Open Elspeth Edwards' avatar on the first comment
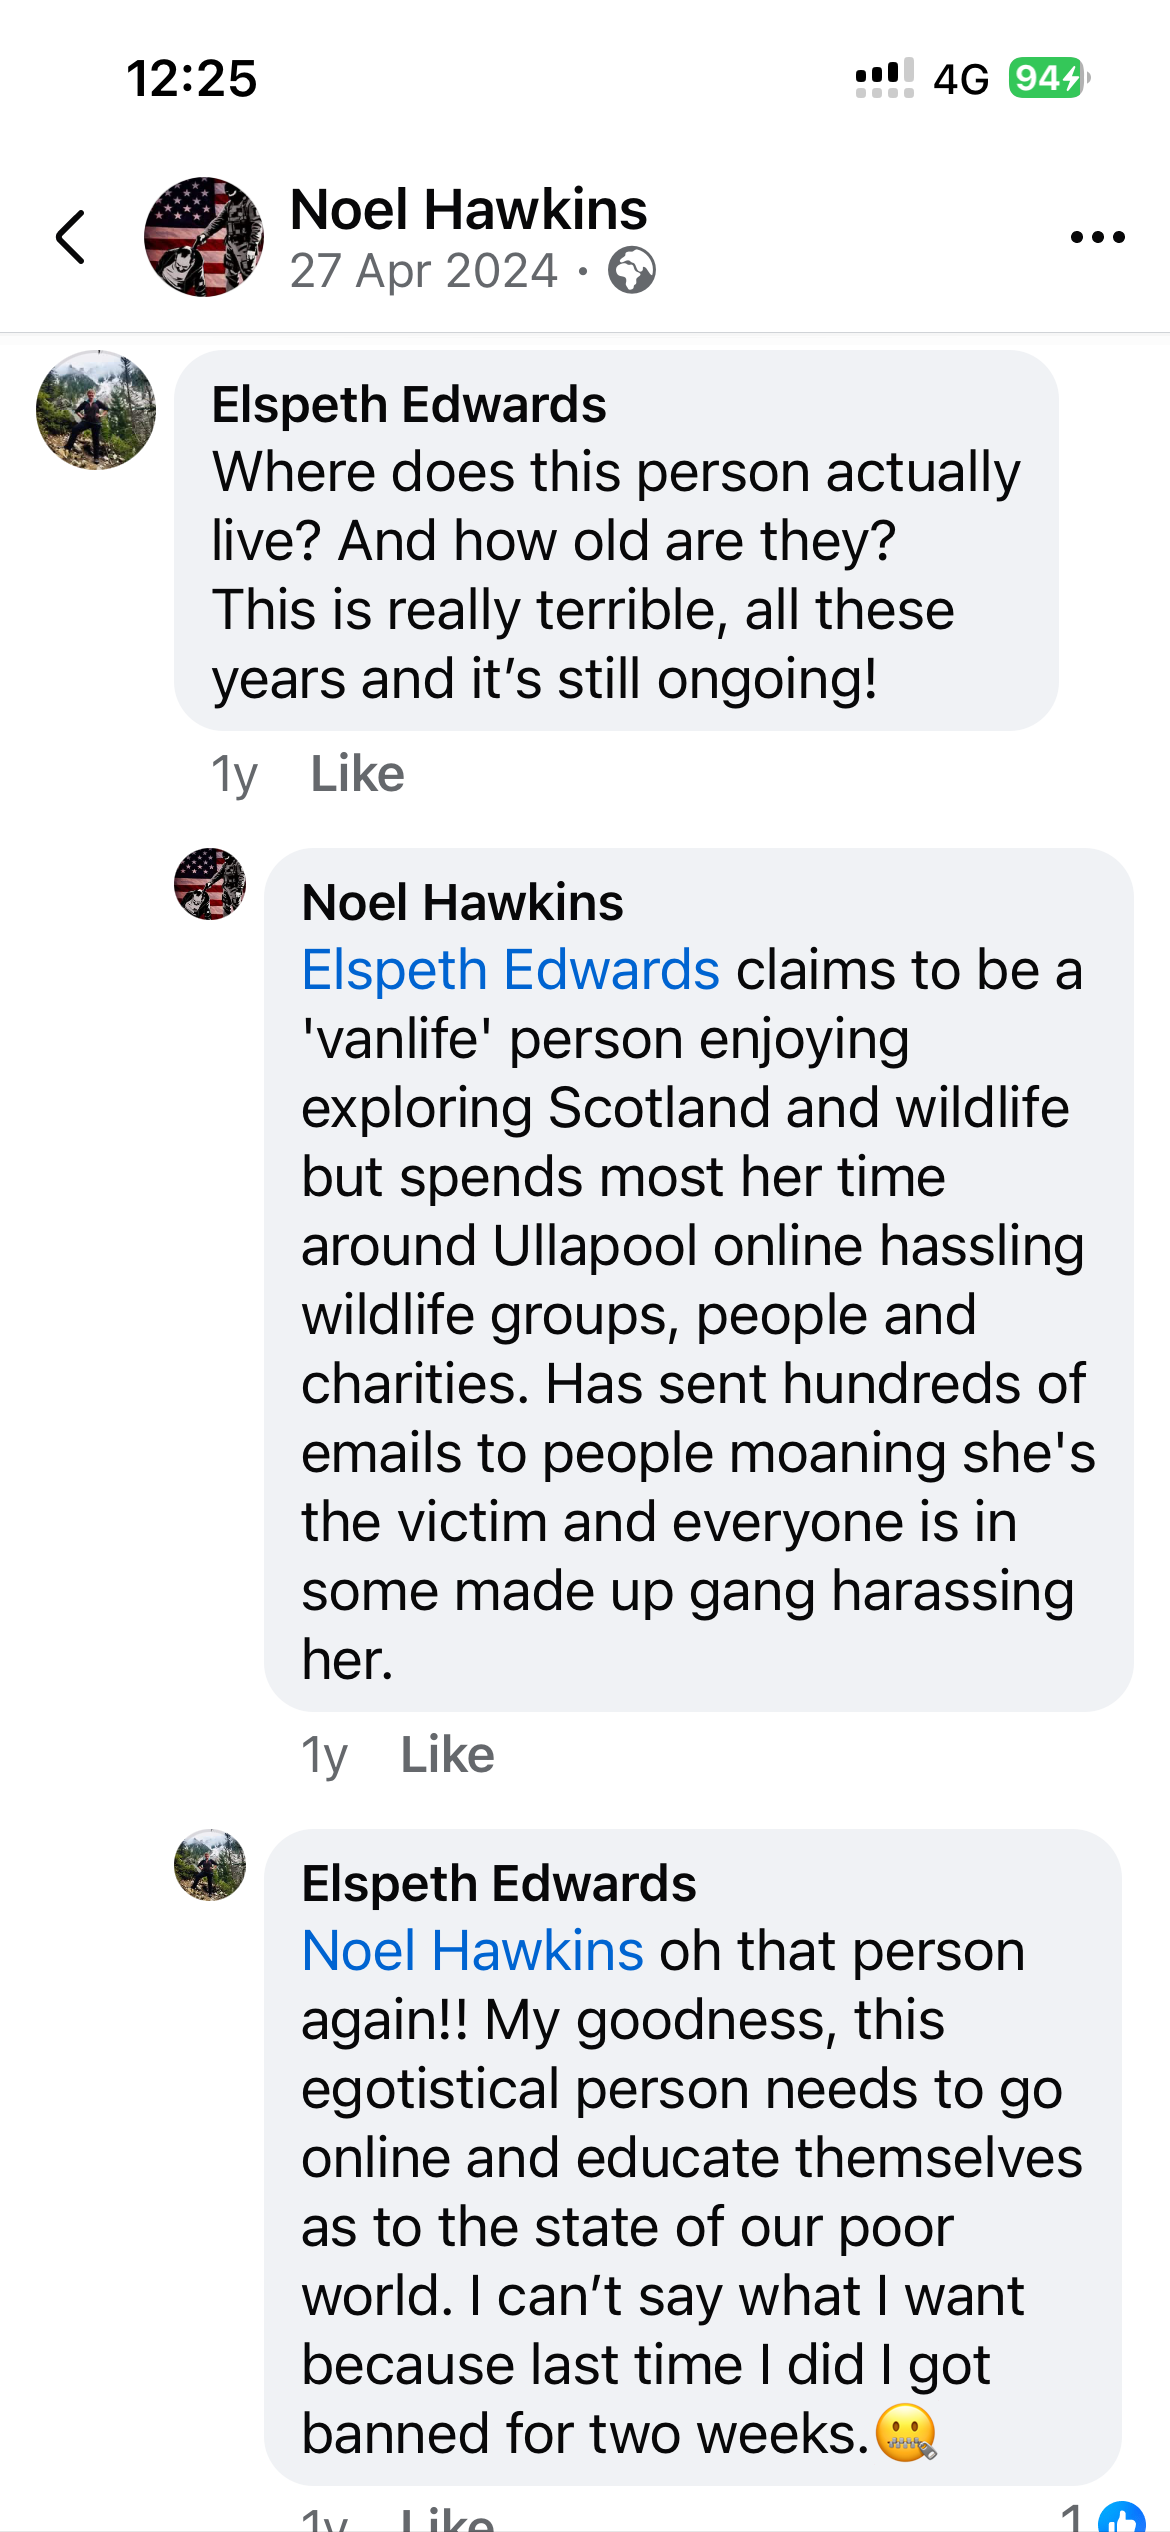 (96, 410)
